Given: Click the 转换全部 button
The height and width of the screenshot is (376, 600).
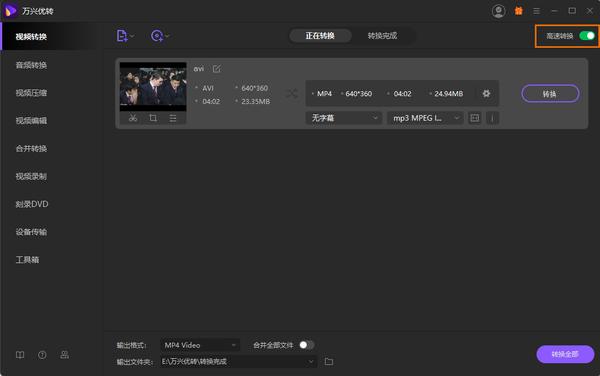Looking at the screenshot, I should [565, 354].
